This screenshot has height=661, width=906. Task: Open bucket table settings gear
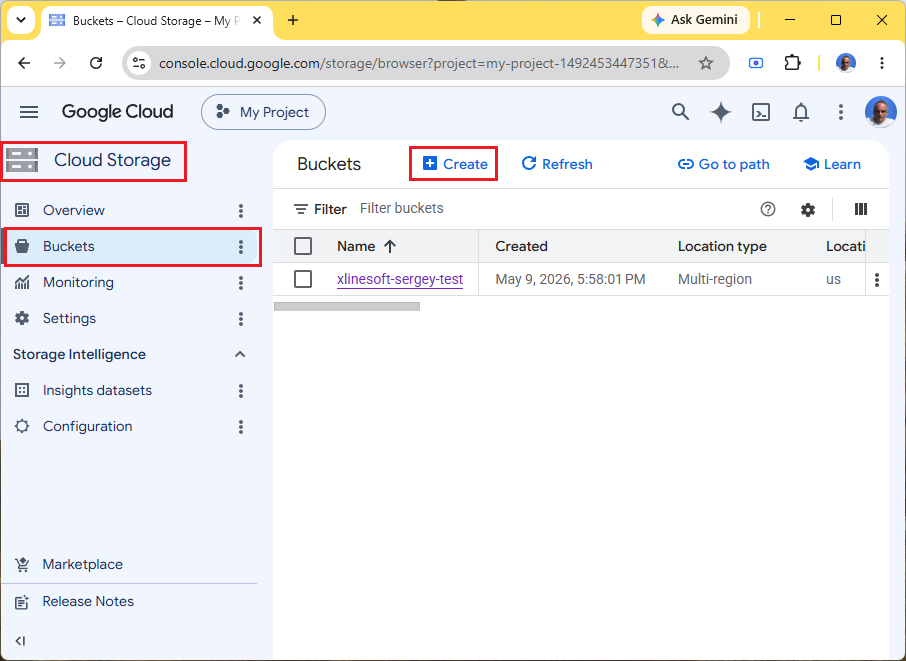click(x=808, y=209)
